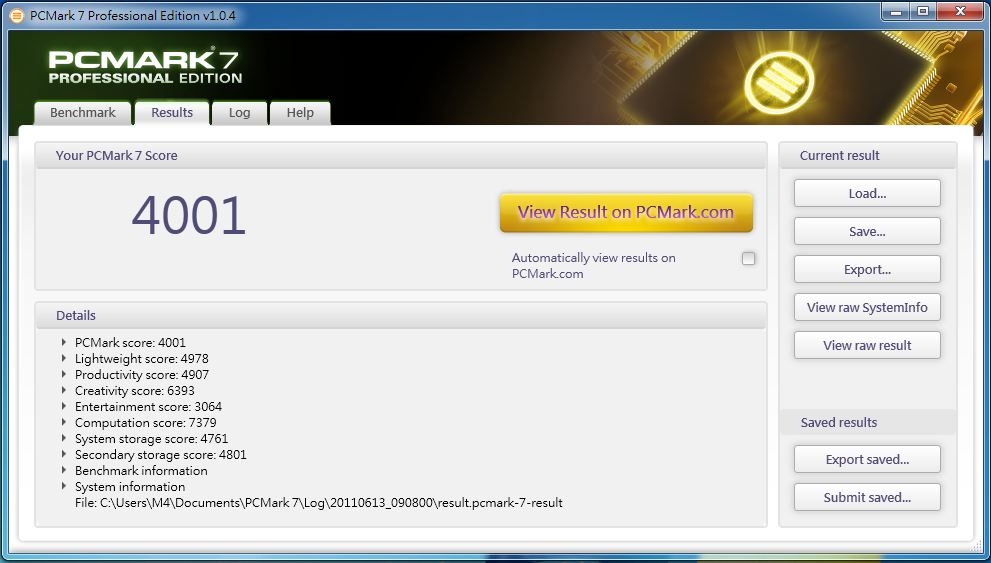Click View Result on PCMark.com button
The image size is (991, 563).
[x=625, y=213]
